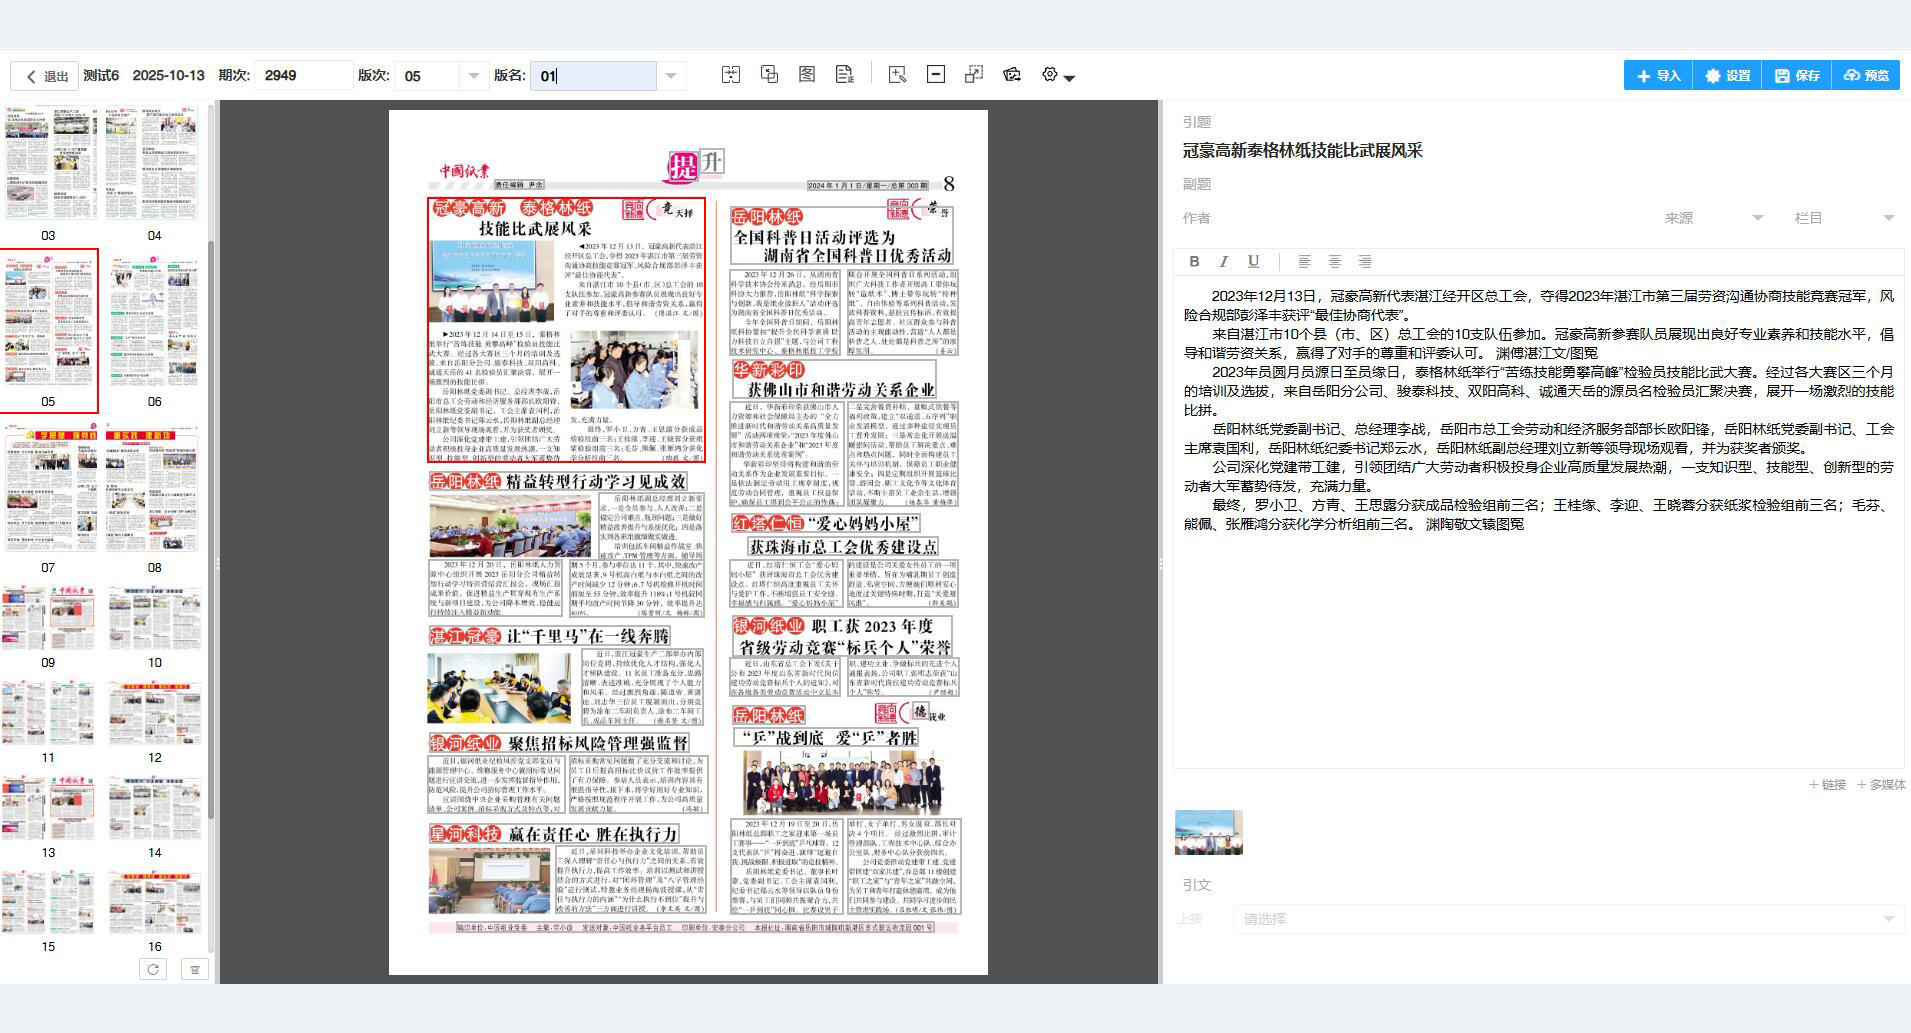This screenshot has height=1033, width=1911.
Task: Click the minus square remove-region icon
Action: point(936,75)
